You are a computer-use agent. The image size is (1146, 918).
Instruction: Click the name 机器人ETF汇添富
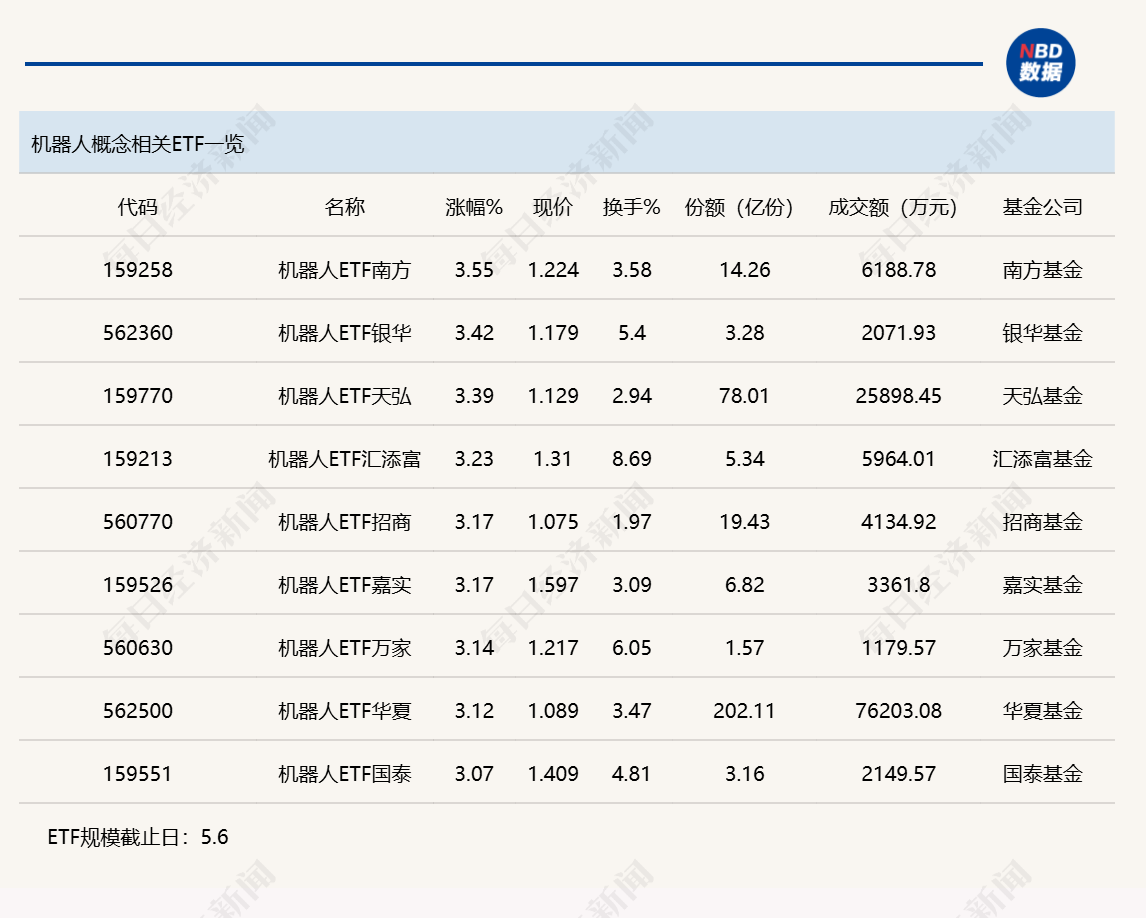coord(344,458)
